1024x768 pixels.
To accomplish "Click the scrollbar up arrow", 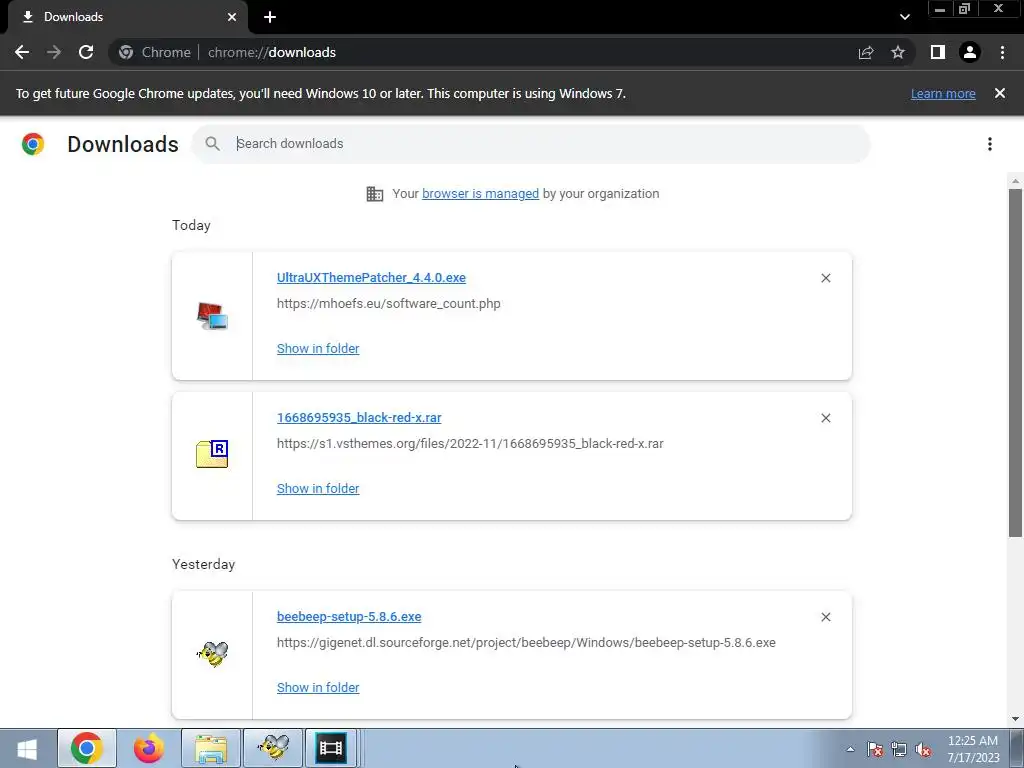I will point(1015,181).
